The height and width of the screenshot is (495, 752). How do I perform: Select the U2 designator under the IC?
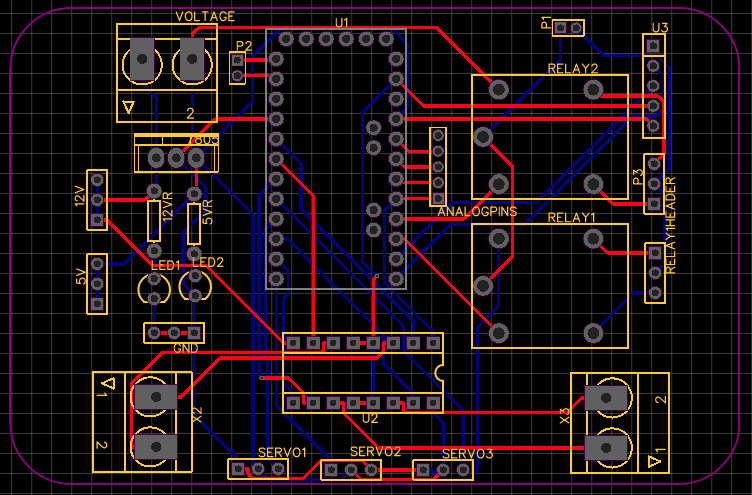pos(370,419)
